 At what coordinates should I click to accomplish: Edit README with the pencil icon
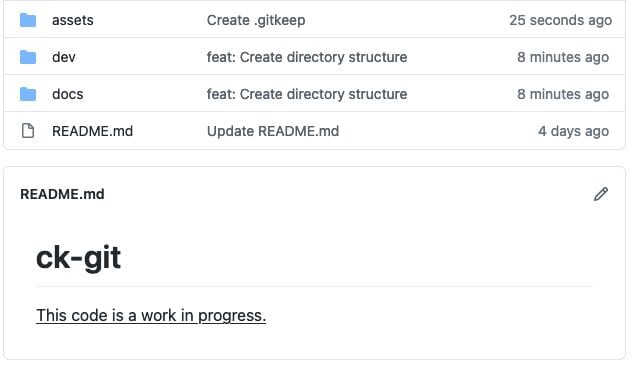[601, 194]
